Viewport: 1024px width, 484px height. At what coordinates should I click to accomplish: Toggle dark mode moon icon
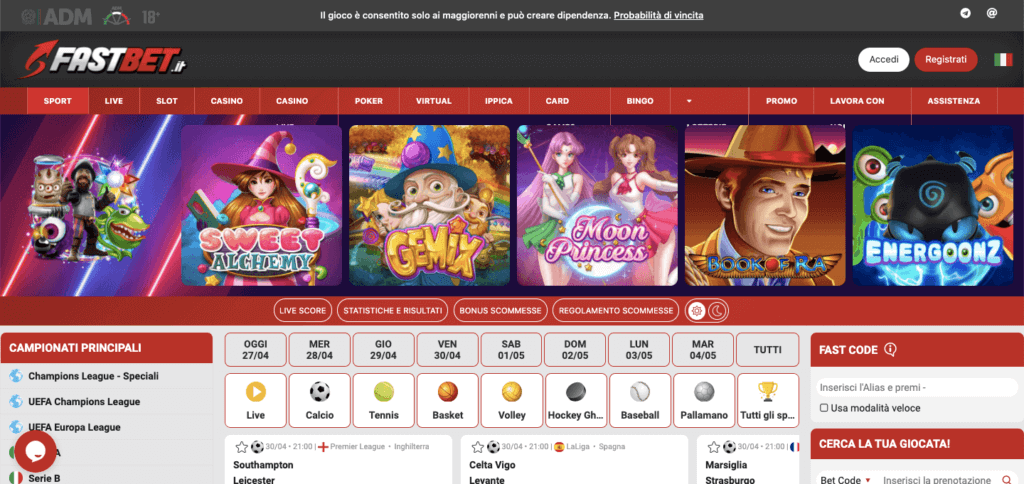coord(718,311)
